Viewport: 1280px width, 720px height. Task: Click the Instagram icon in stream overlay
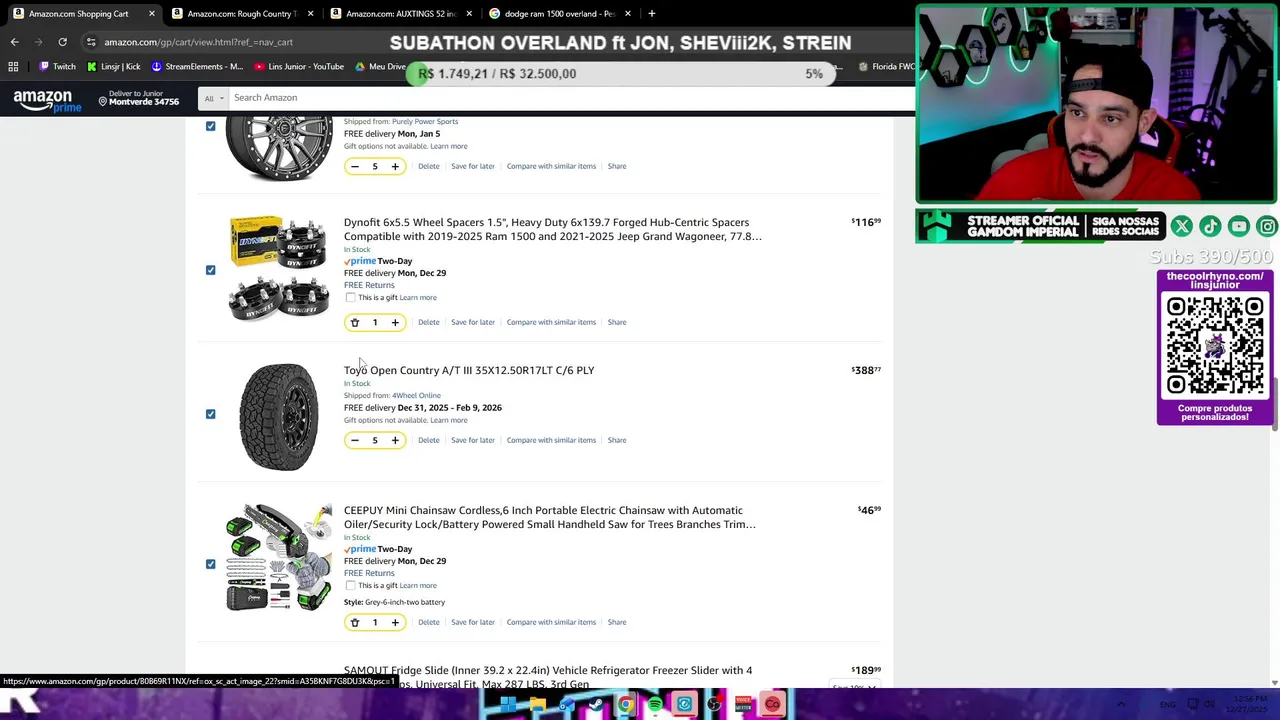(x=1267, y=227)
